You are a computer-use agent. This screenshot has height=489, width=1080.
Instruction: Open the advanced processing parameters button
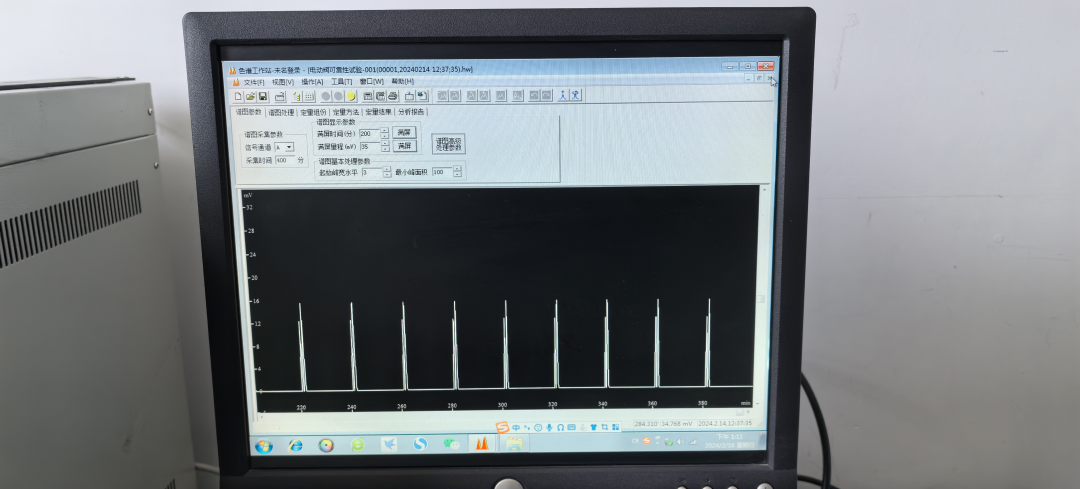click(448, 144)
